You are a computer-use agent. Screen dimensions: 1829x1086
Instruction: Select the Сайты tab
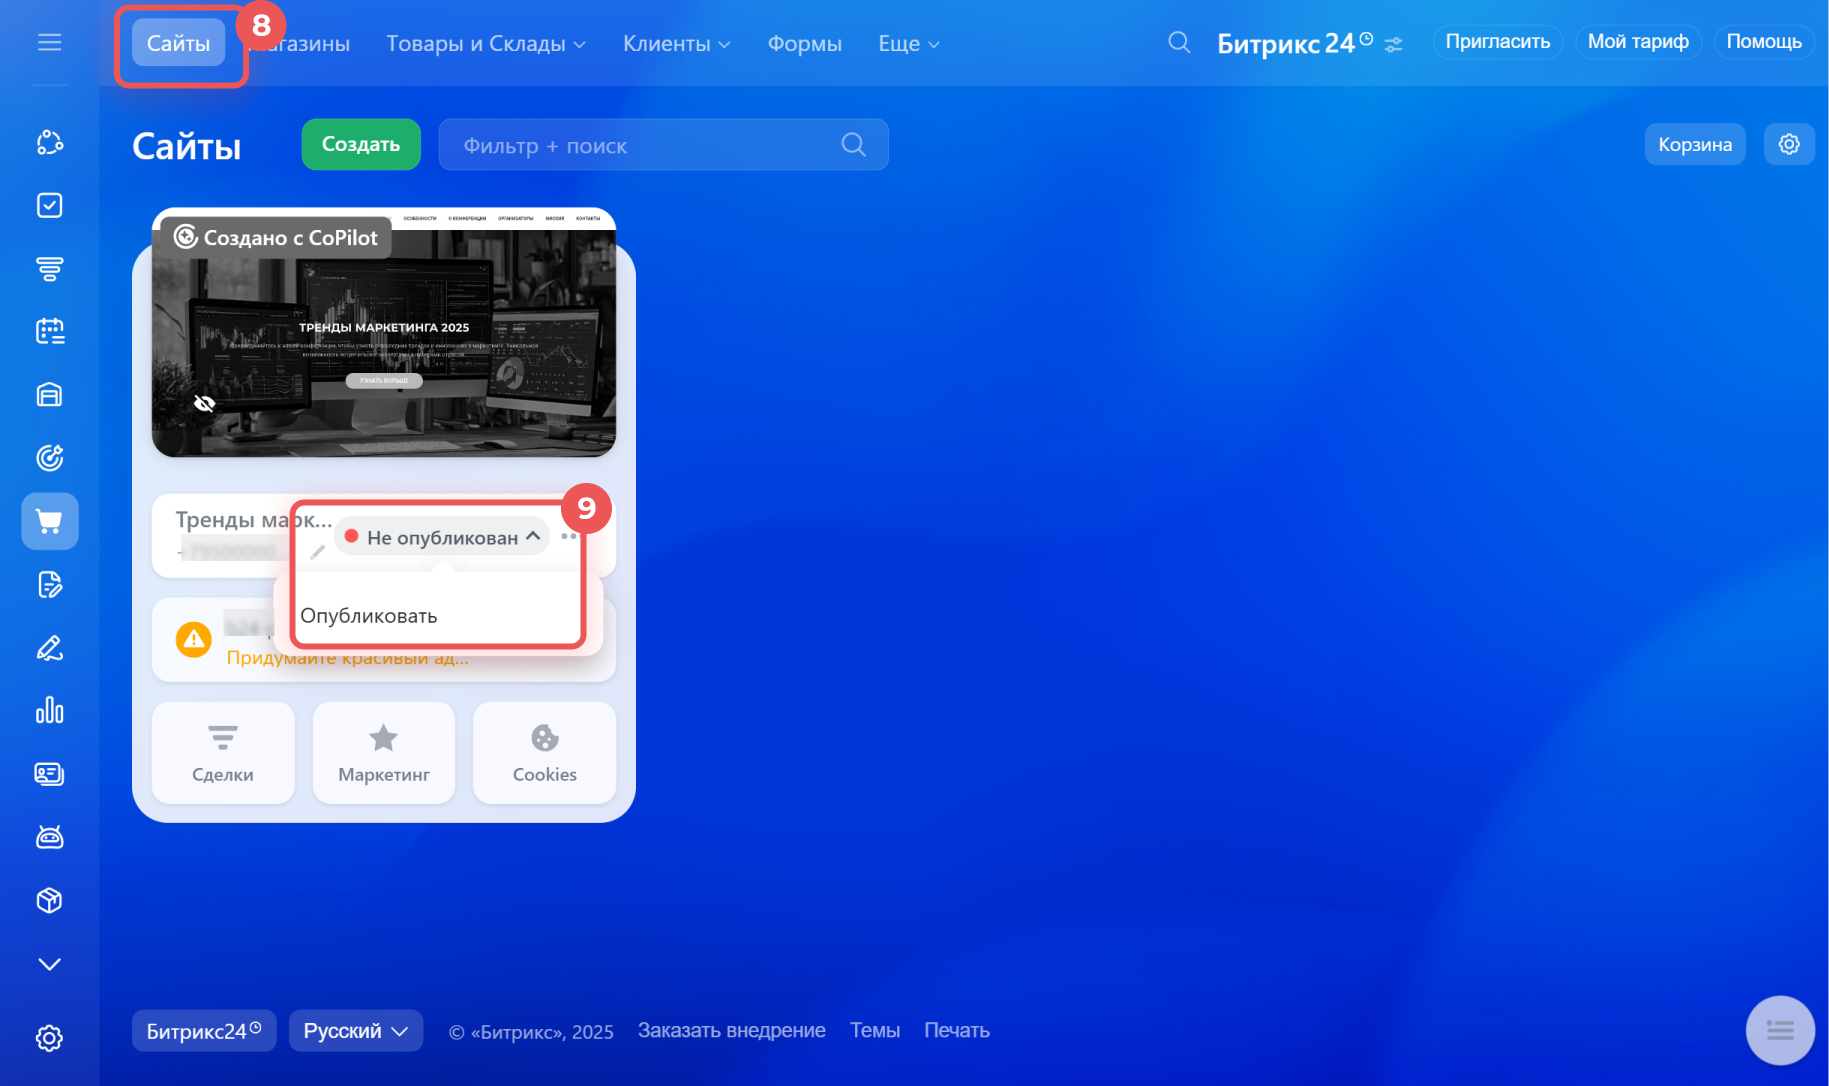tap(178, 43)
